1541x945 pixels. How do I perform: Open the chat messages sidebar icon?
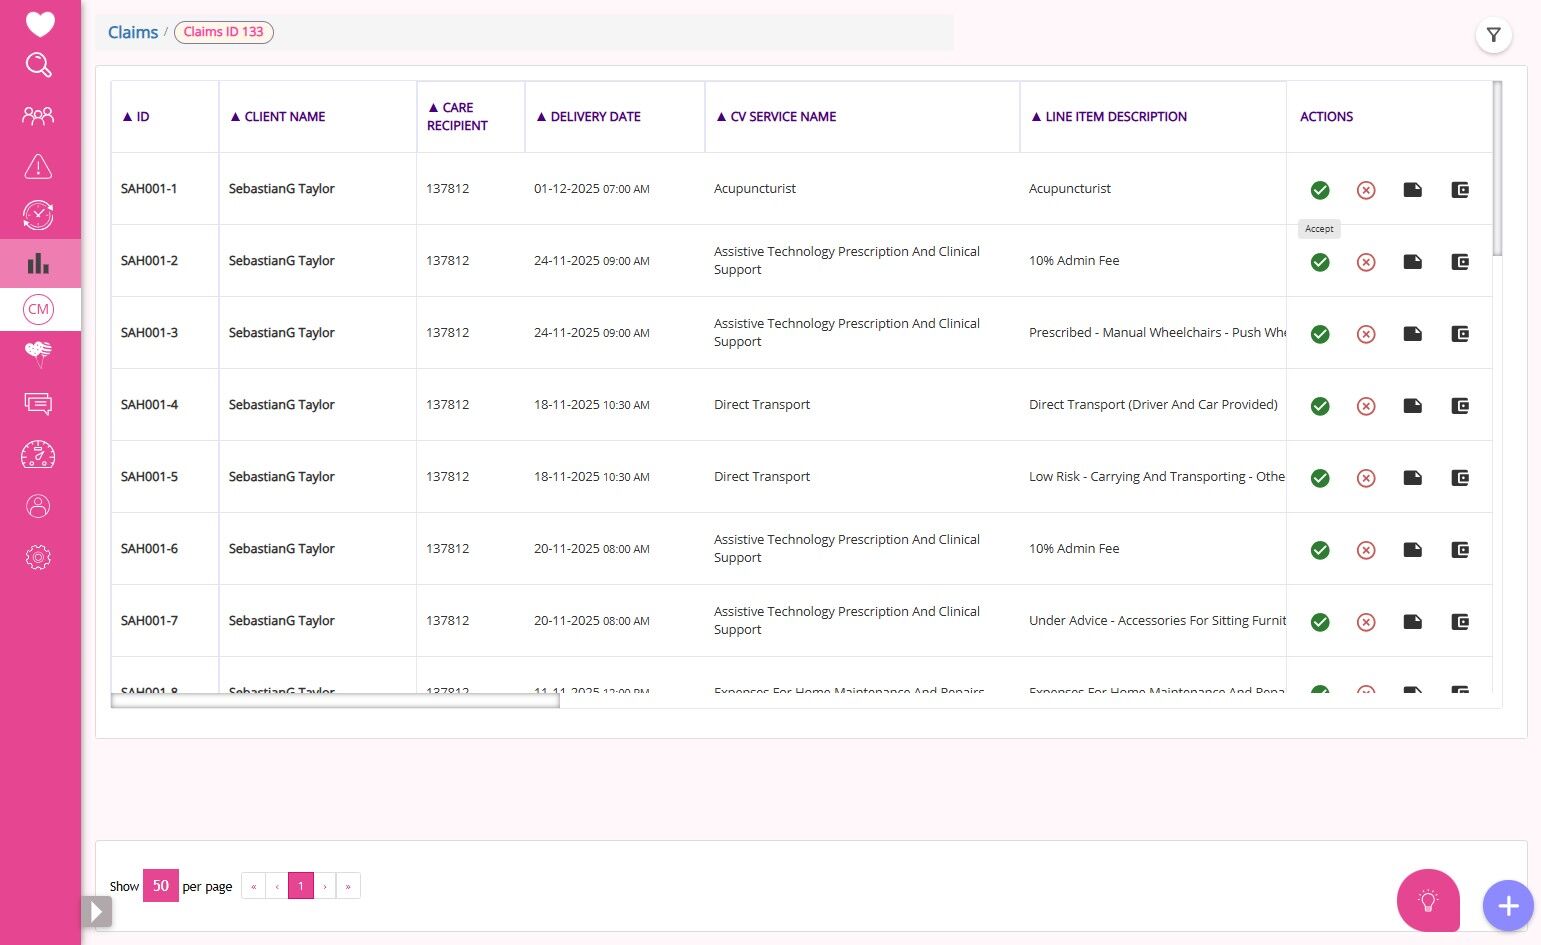pyautogui.click(x=38, y=404)
